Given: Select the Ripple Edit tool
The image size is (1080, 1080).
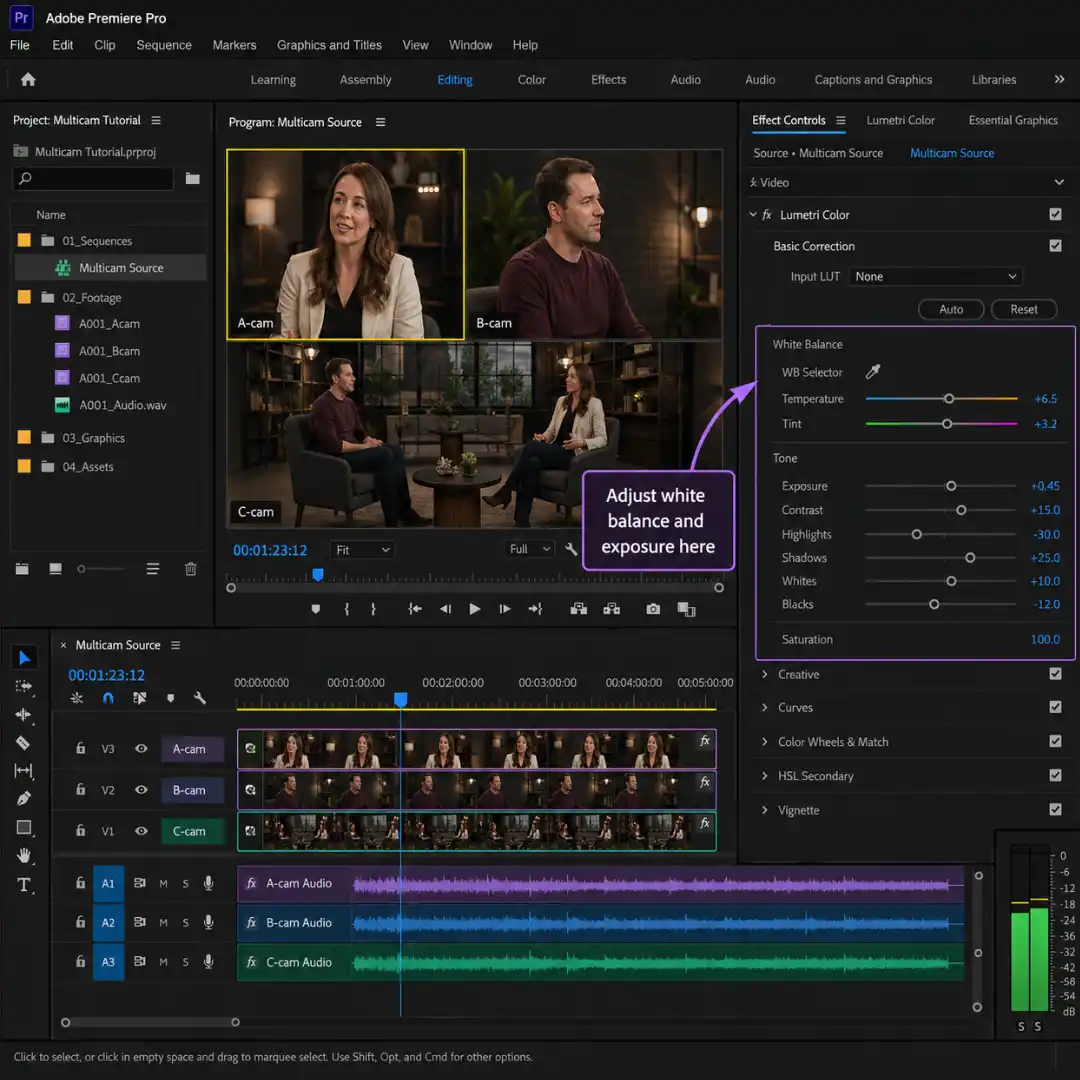Looking at the screenshot, I should point(23,714).
